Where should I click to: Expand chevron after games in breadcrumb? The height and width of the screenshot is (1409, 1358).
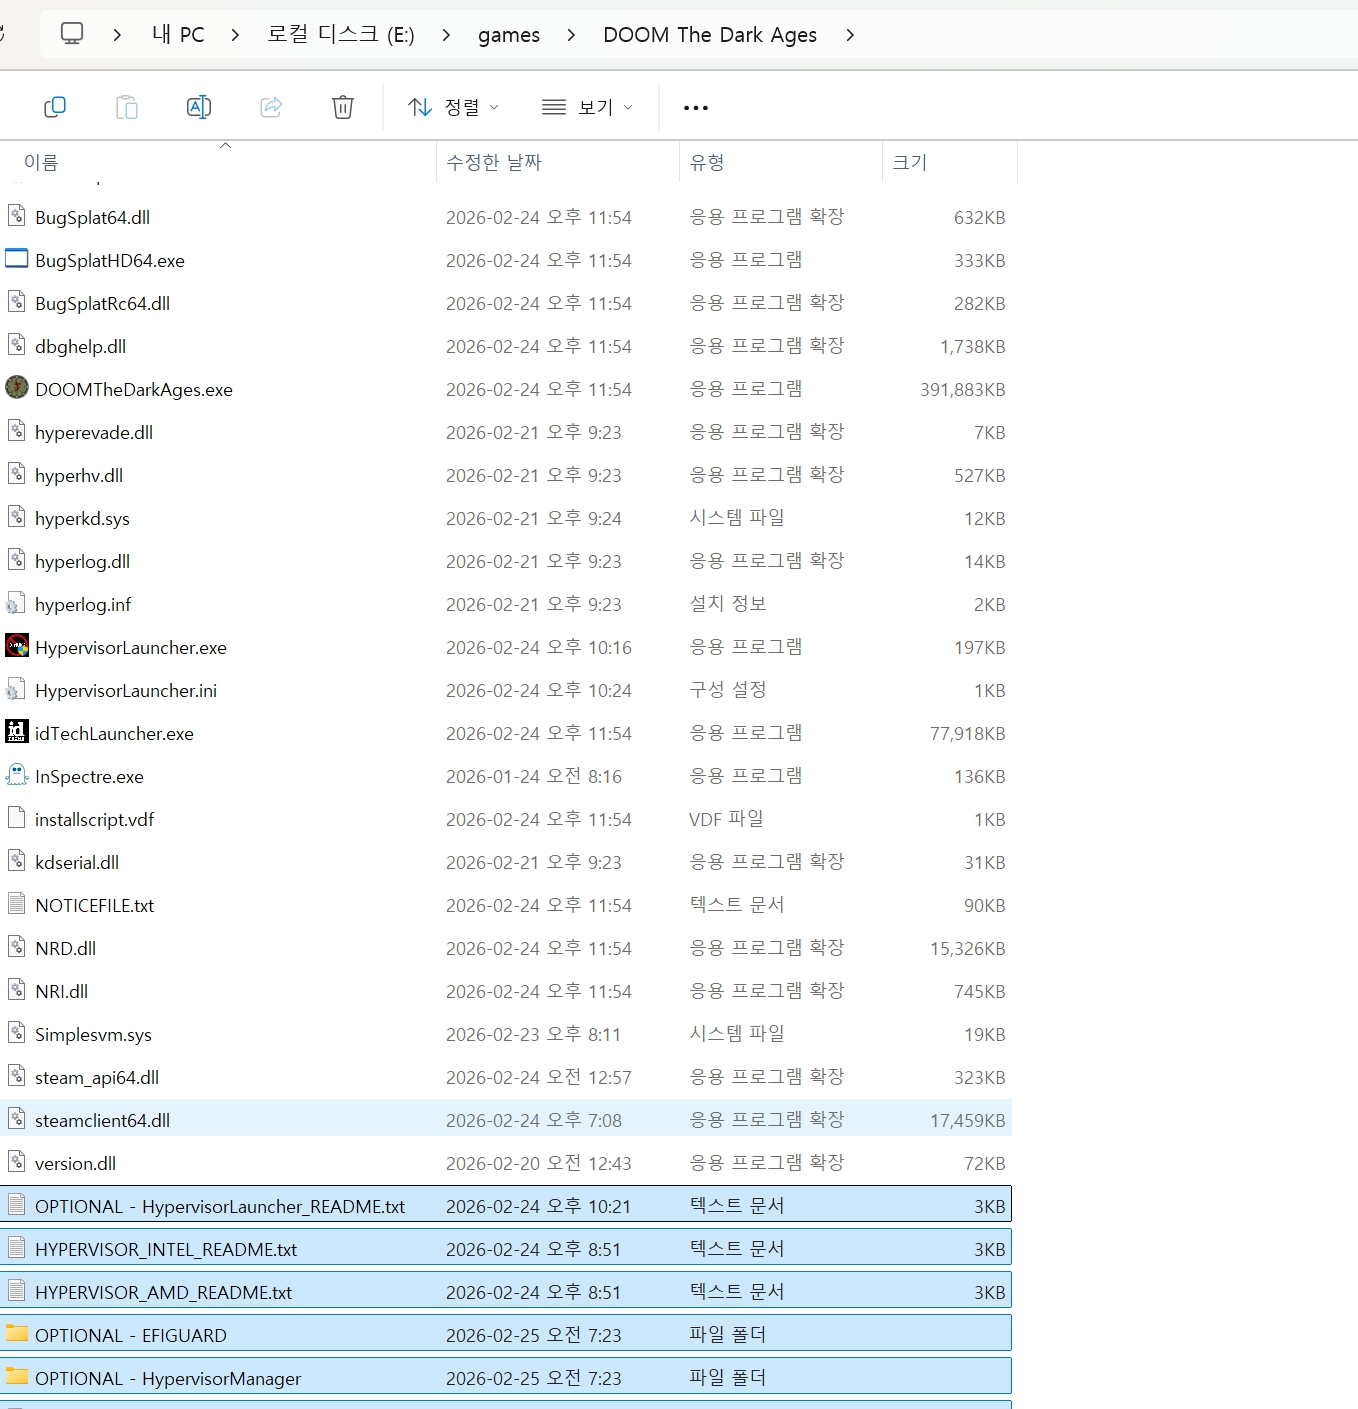(571, 35)
